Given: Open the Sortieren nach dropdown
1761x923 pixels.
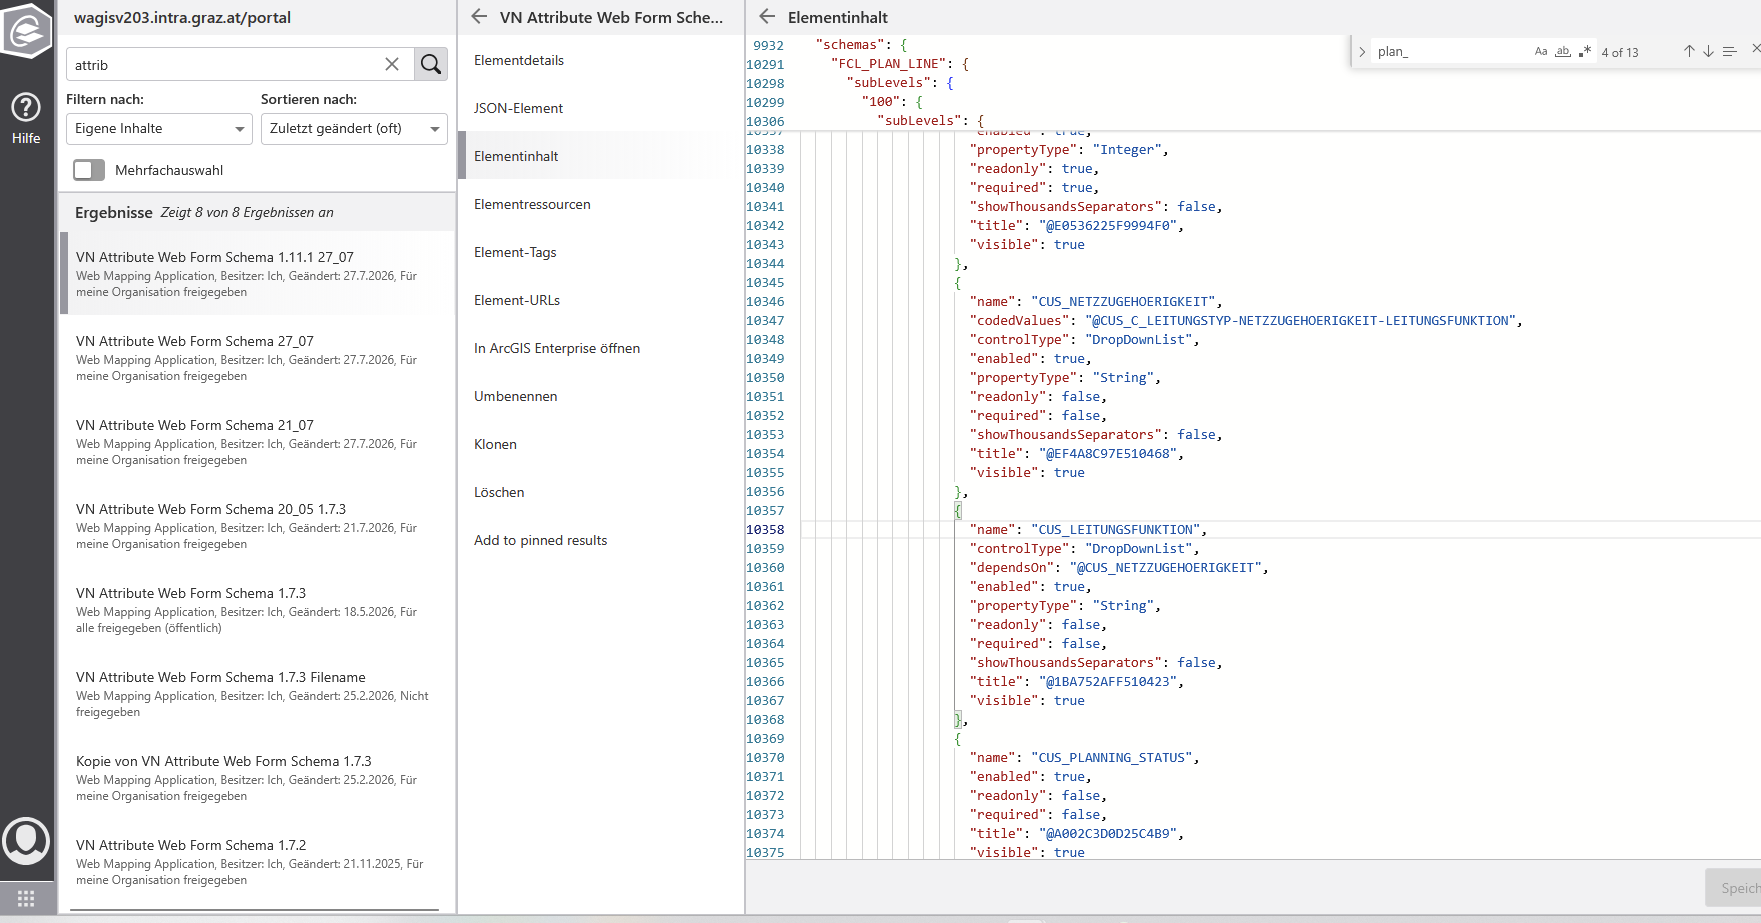Looking at the screenshot, I should pos(354,128).
